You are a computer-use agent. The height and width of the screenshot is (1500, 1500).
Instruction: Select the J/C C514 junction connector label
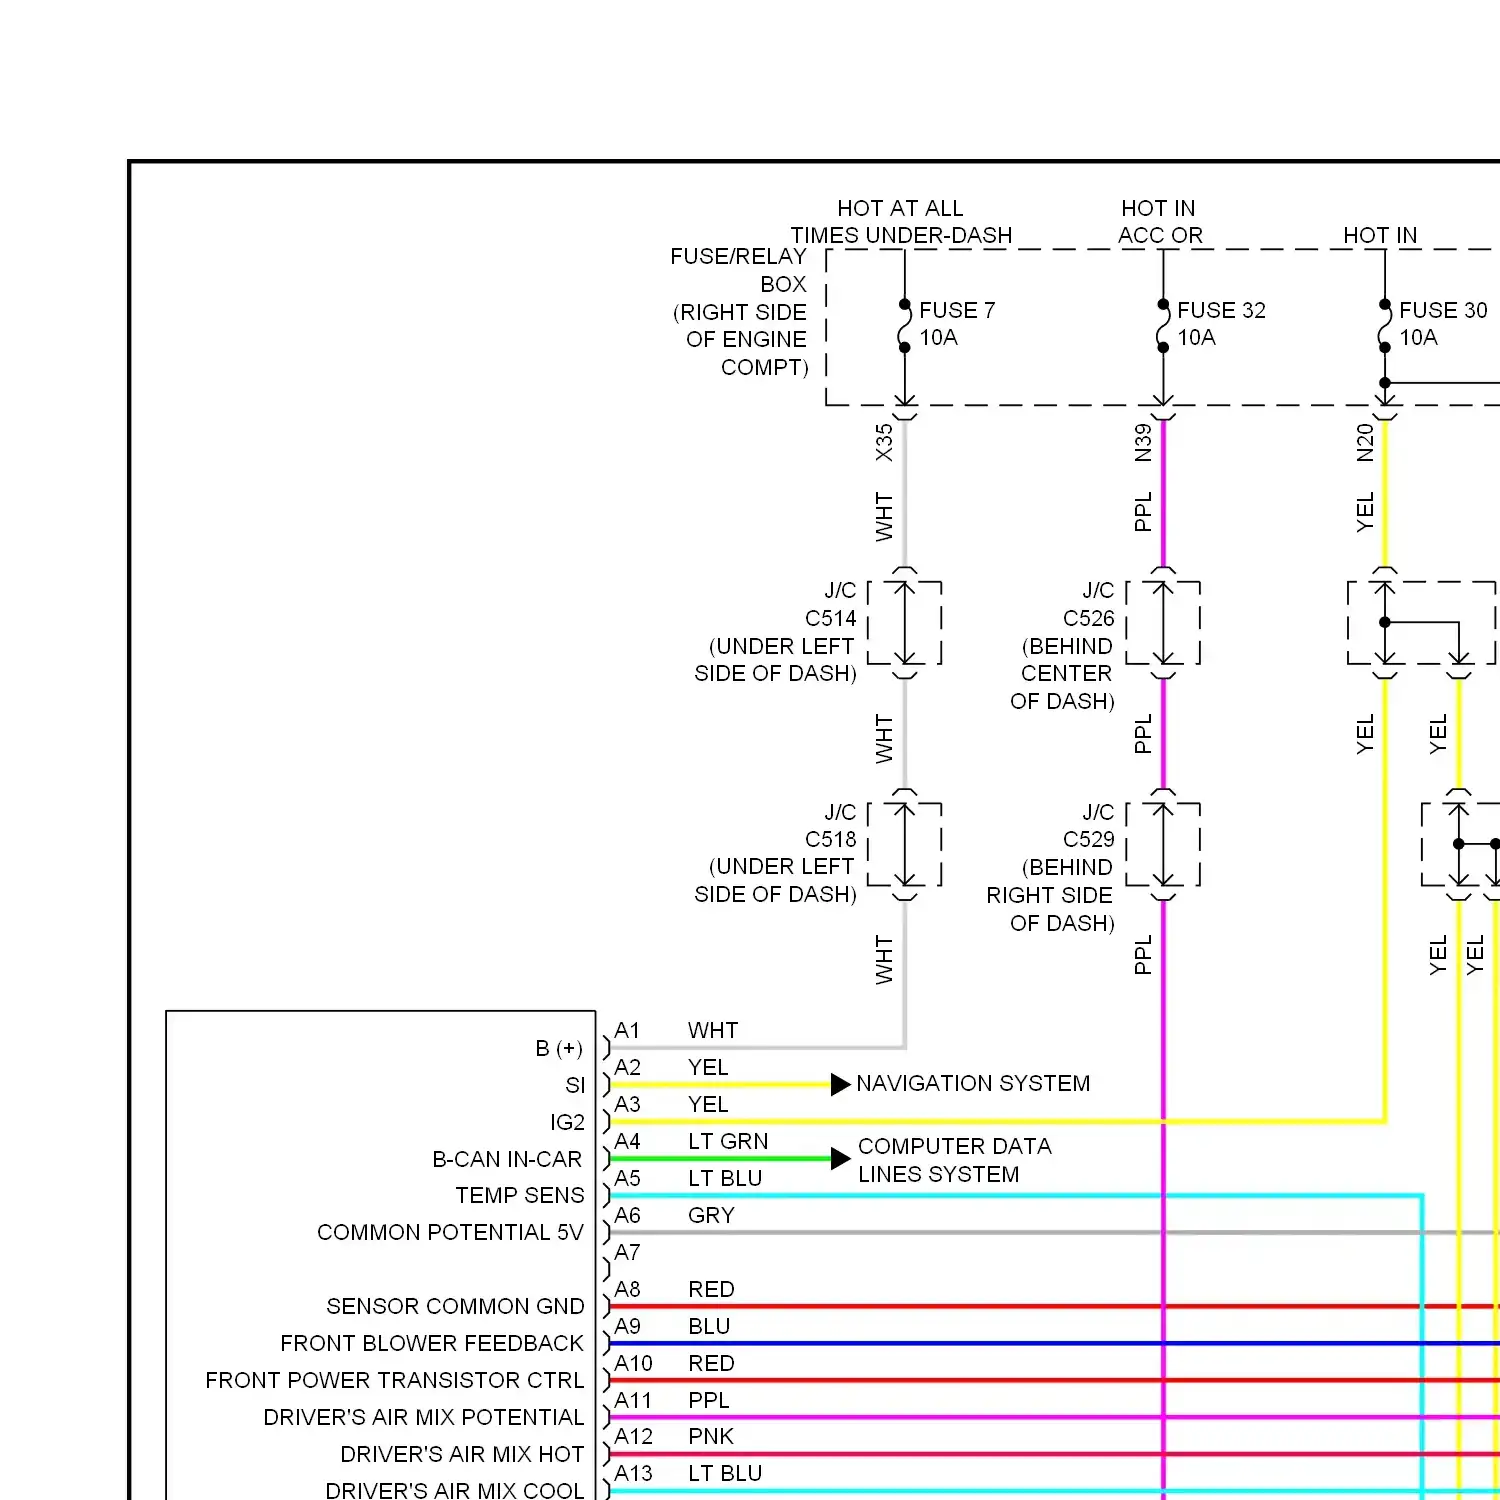pos(776,632)
